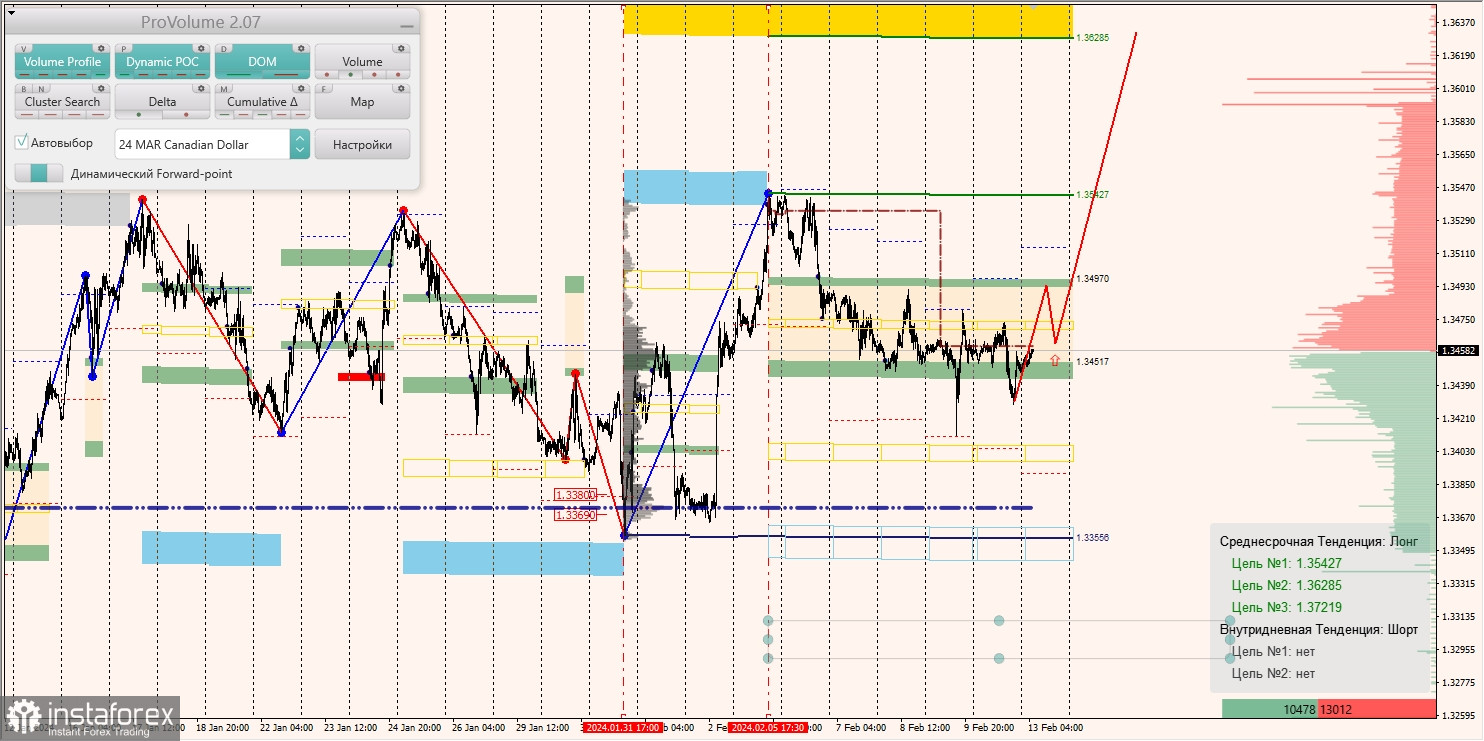Viewport: 1484px width, 741px height.
Task: Click the 1.34970 level label
Action: pos(1092,279)
